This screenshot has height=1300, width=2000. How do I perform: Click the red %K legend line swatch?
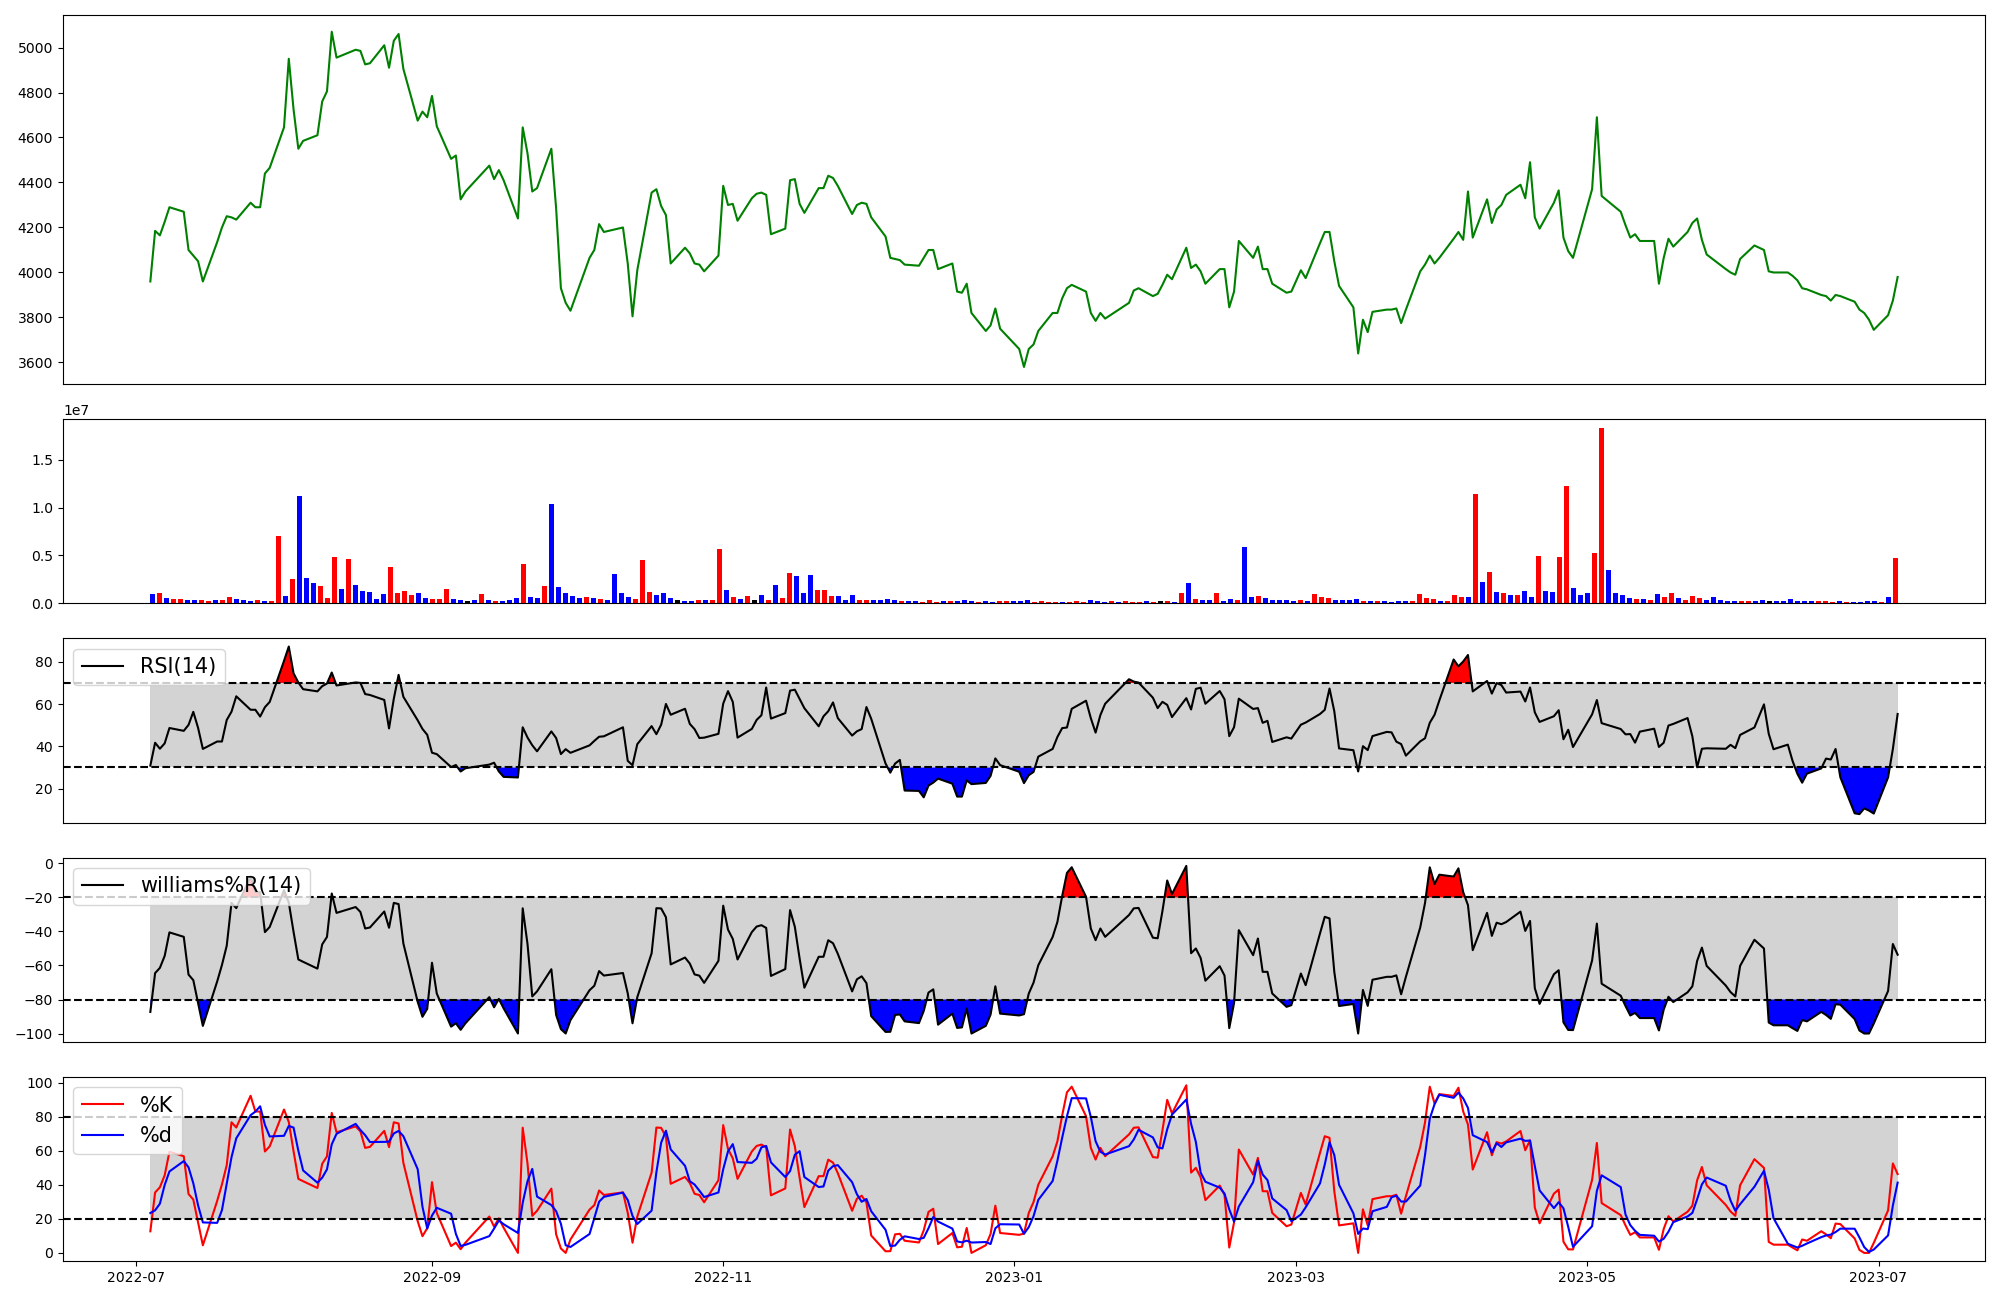[103, 1105]
